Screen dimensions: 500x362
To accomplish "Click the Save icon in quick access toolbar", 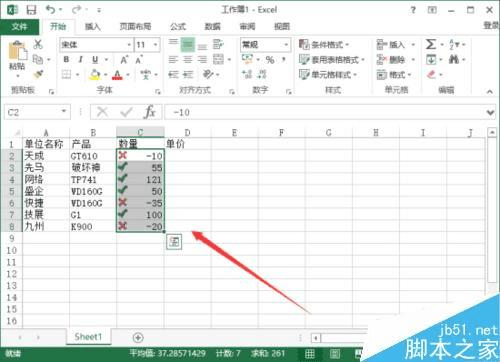I will pos(31,10).
